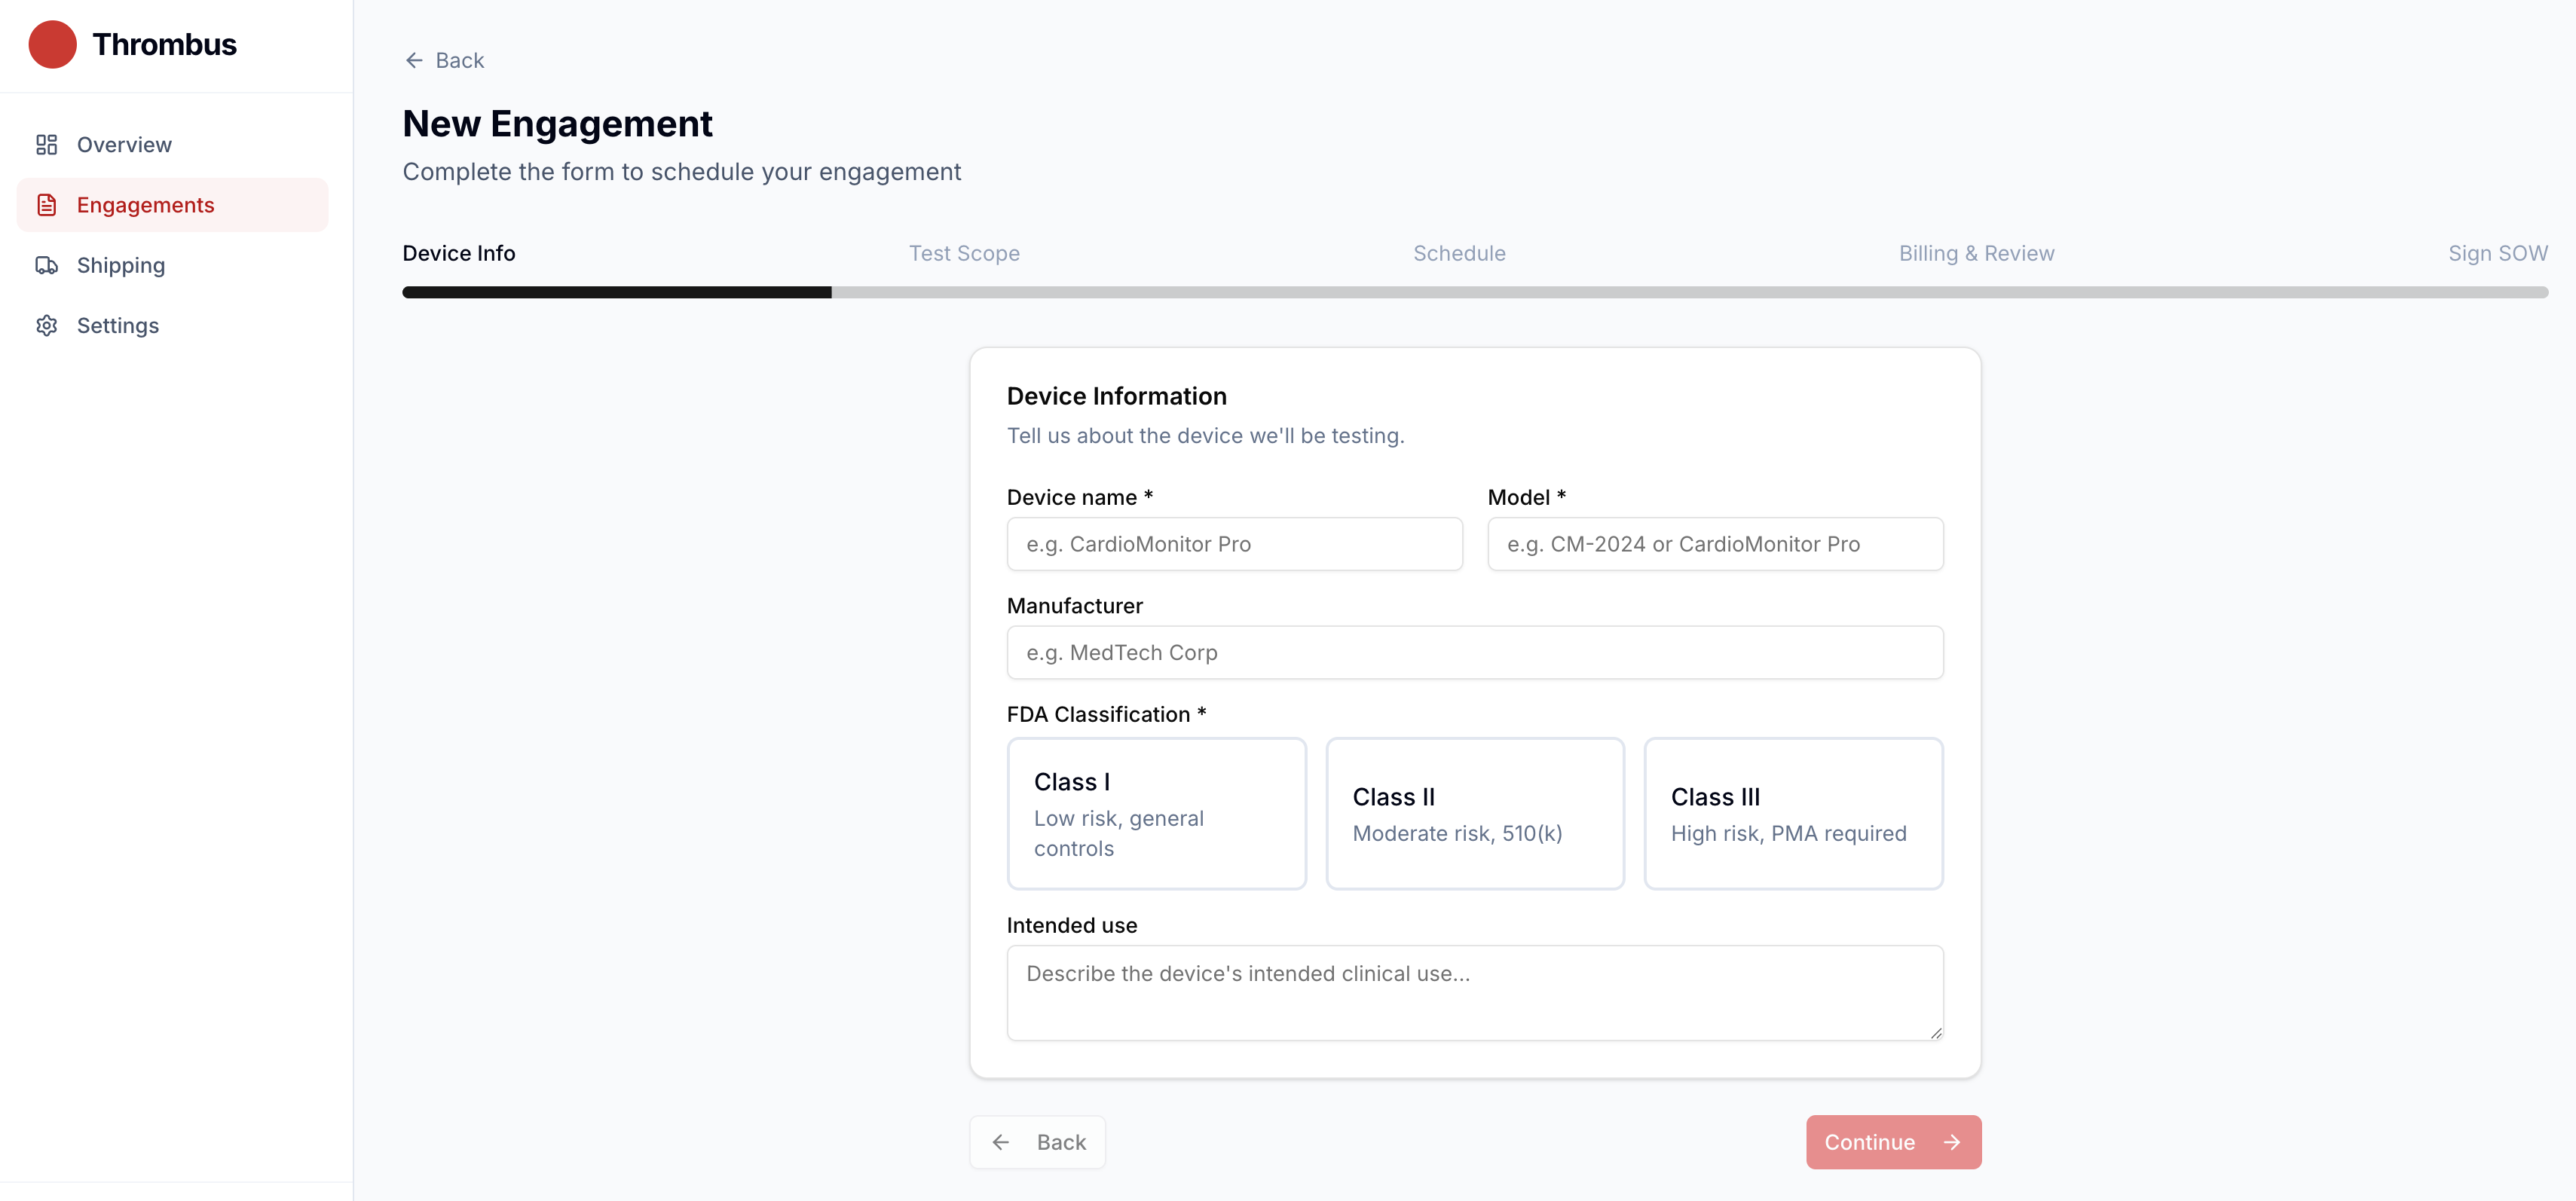Click the top Back arrow icon
Screen dimensions: 2576x1201
click(x=414, y=61)
